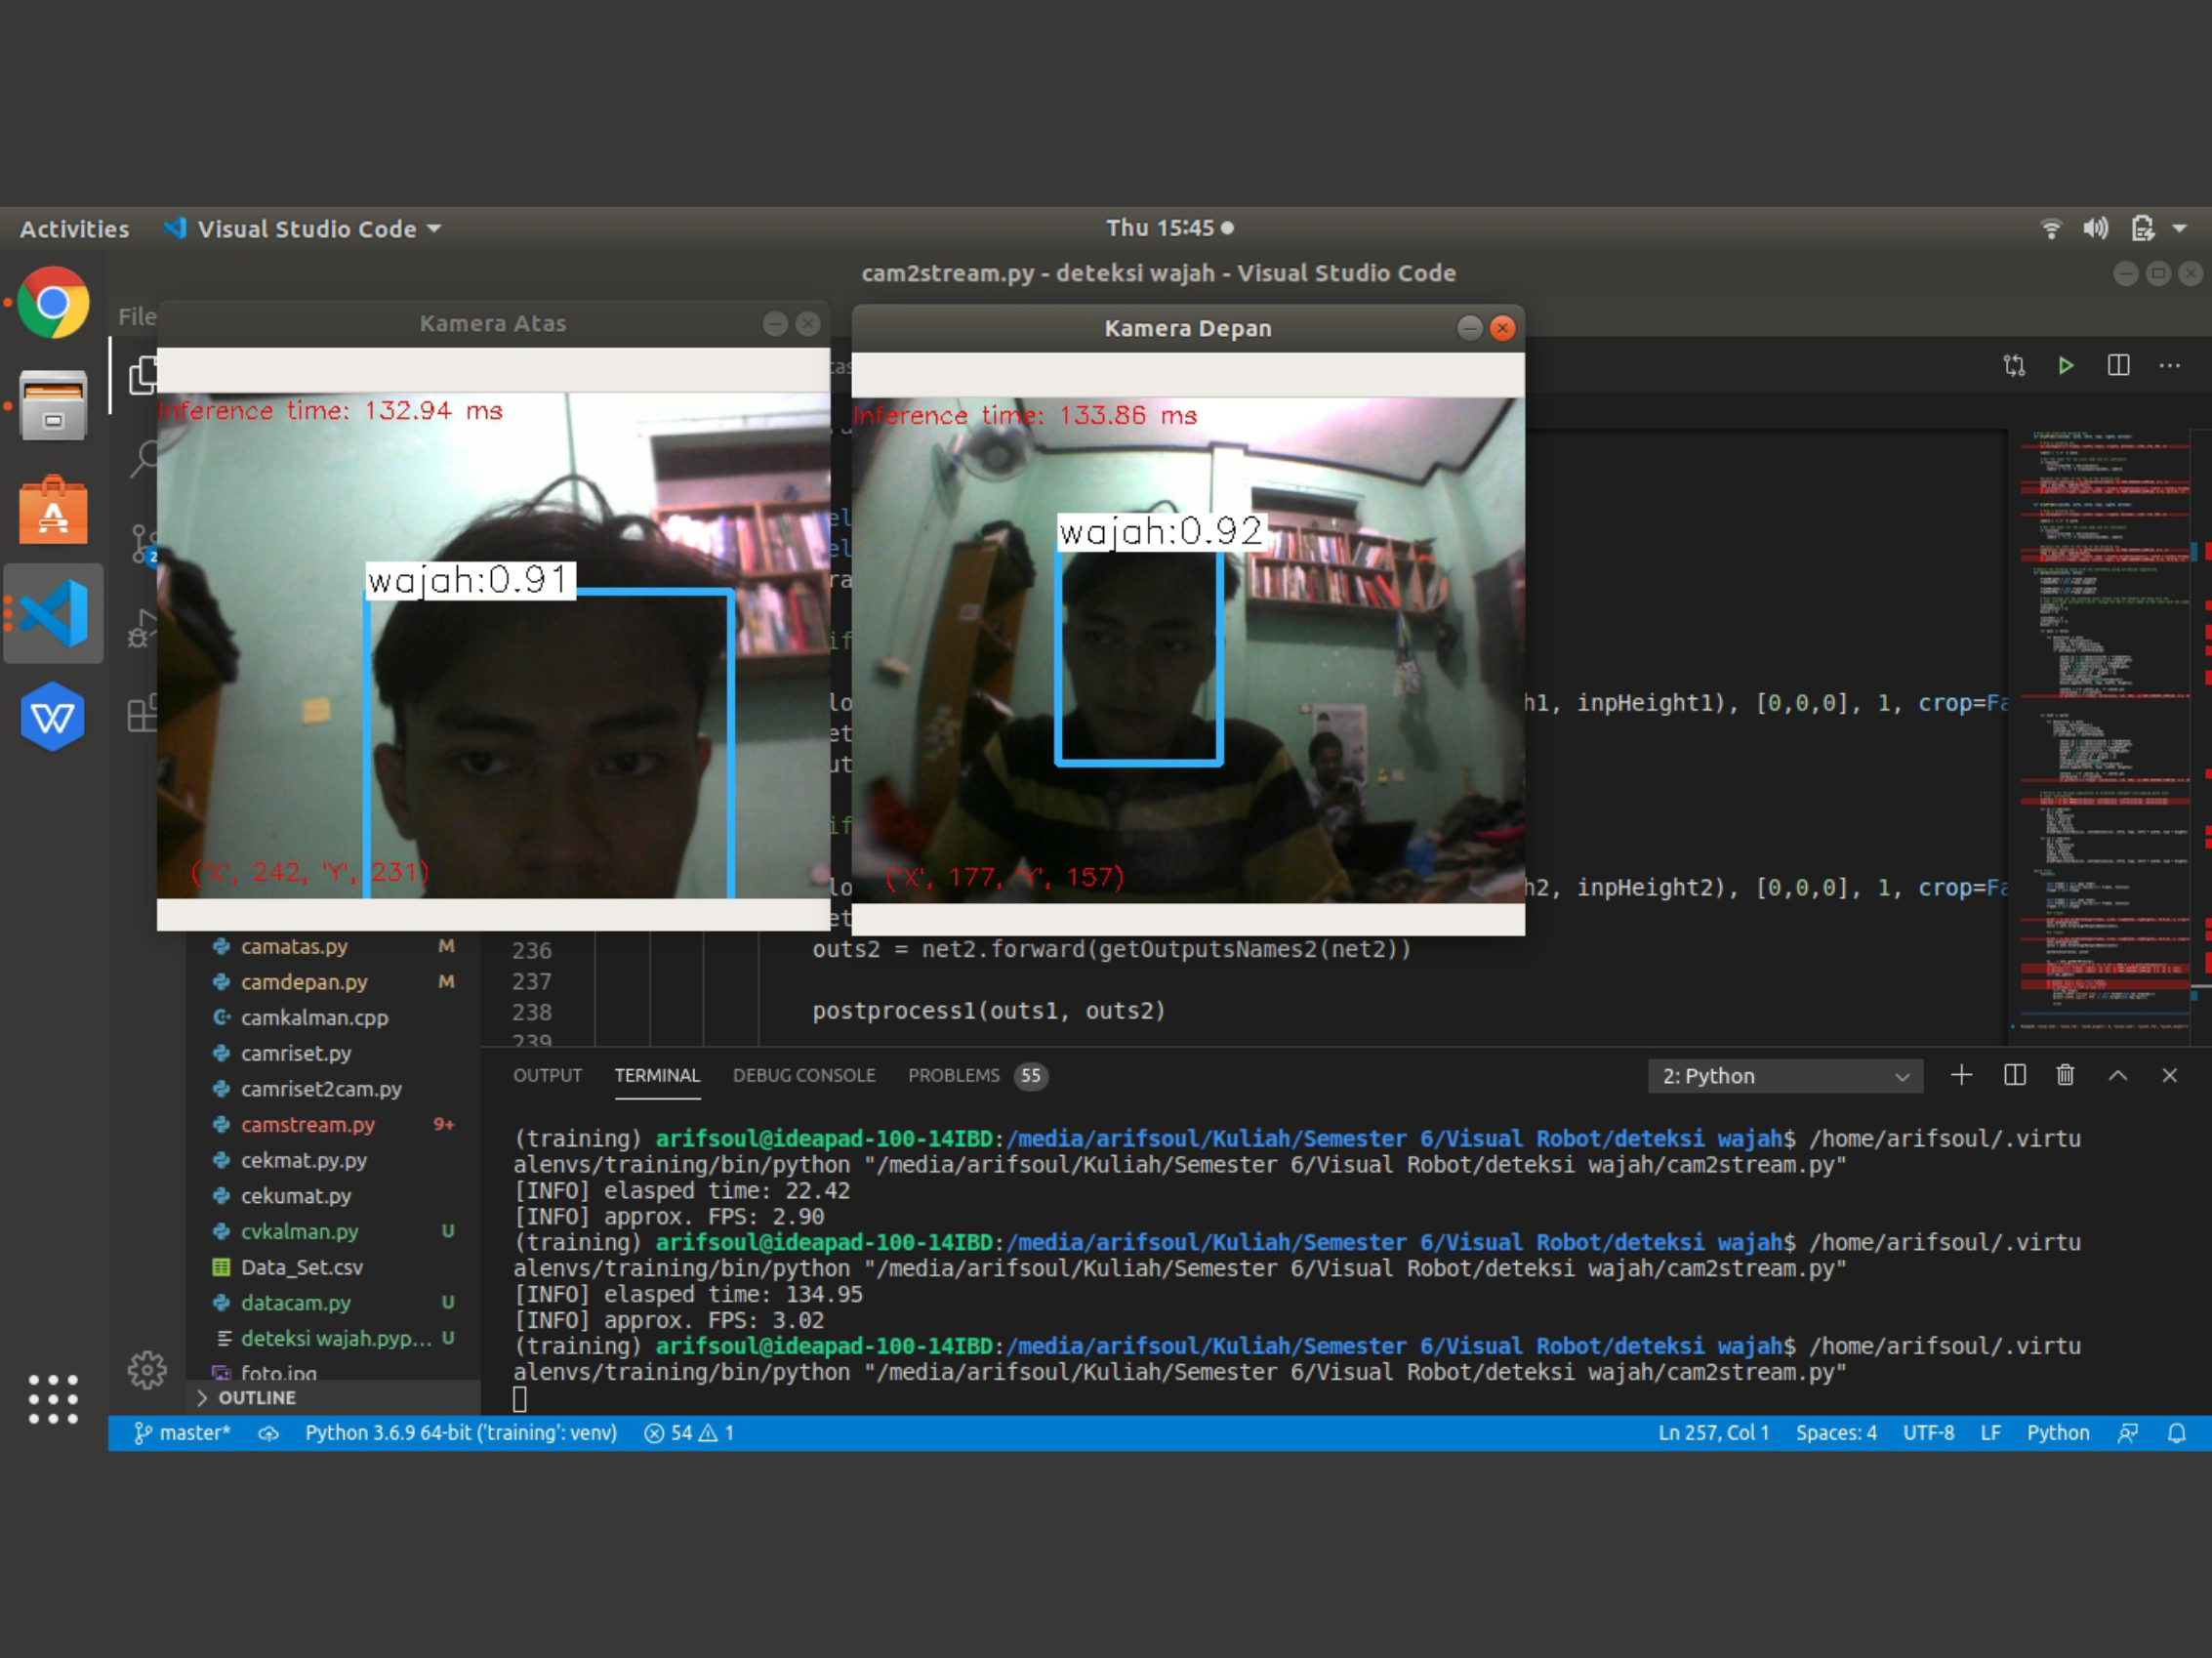
Task: Click the Split Editor icon
Action: click(x=2118, y=366)
